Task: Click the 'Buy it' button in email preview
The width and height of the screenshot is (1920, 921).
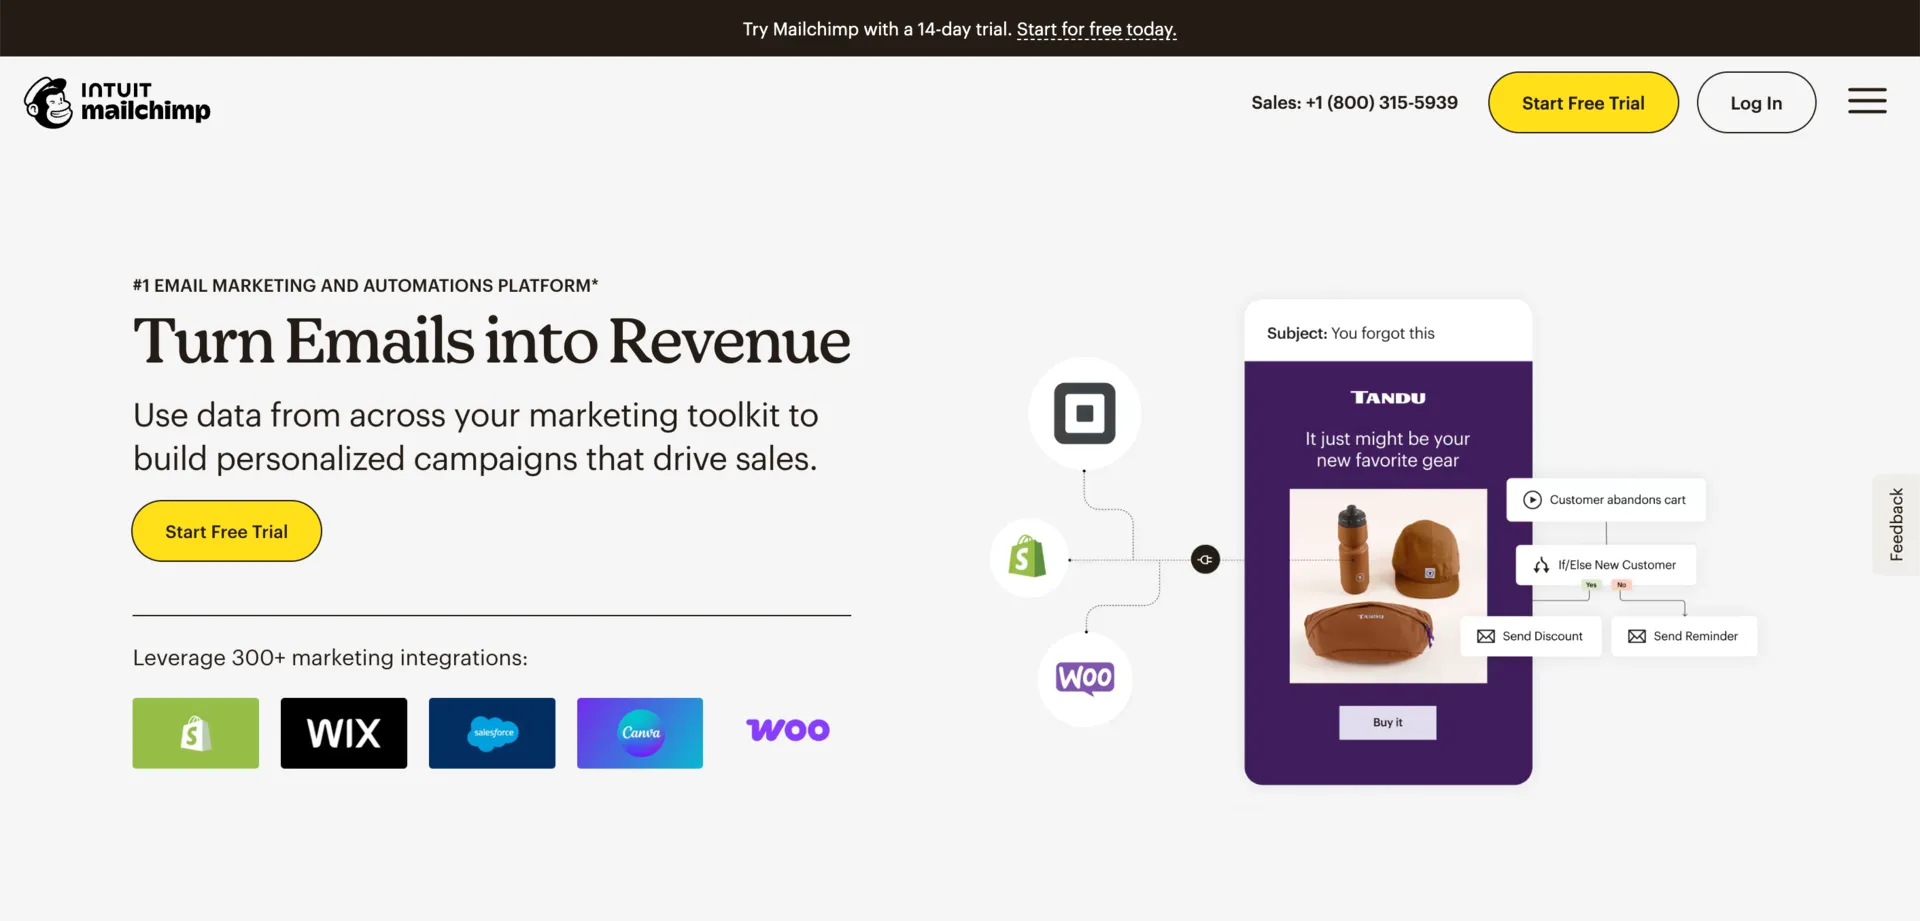Action: 1387,722
